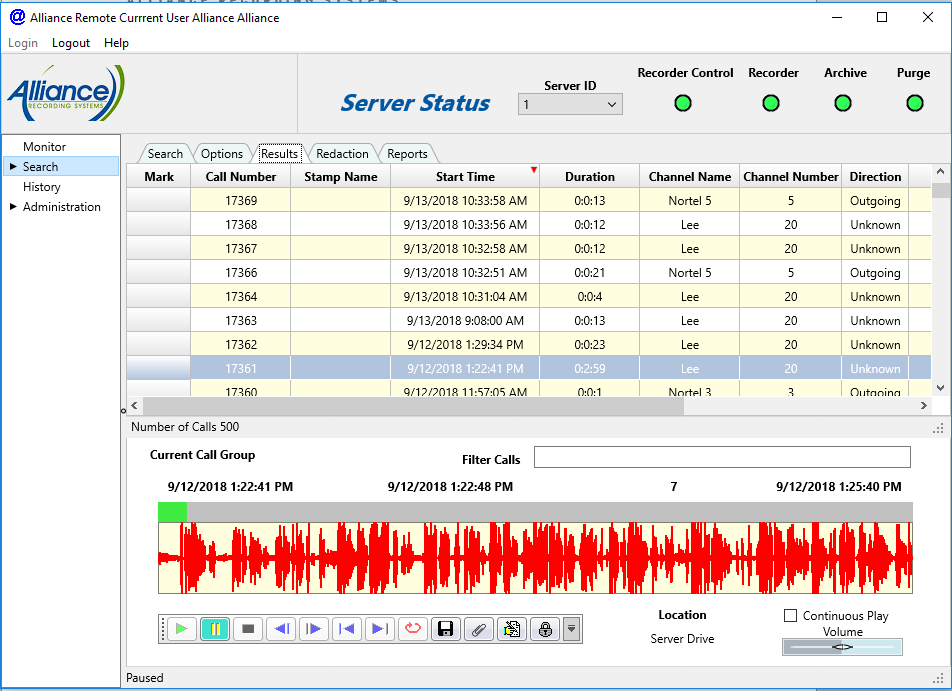Click the paperclip attach icon
Viewport: 952px width, 691px height.
click(x=479, y=628)
